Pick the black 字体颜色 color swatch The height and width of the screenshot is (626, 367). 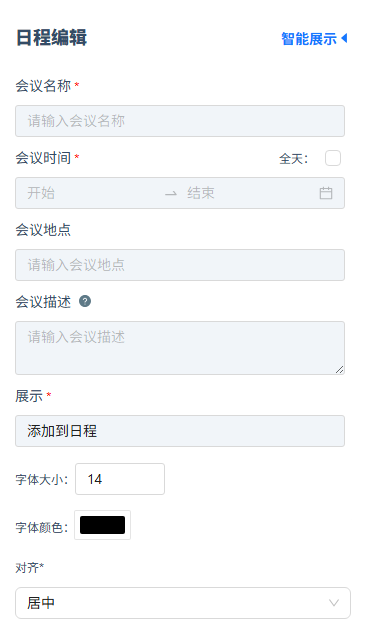pyautogui.click(x=102, y=525)
